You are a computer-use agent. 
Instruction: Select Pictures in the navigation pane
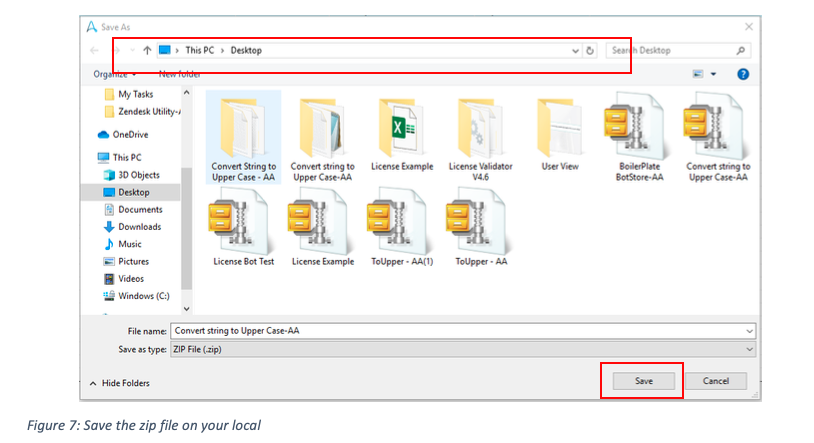pyautogui.click(x=126, y=261)
